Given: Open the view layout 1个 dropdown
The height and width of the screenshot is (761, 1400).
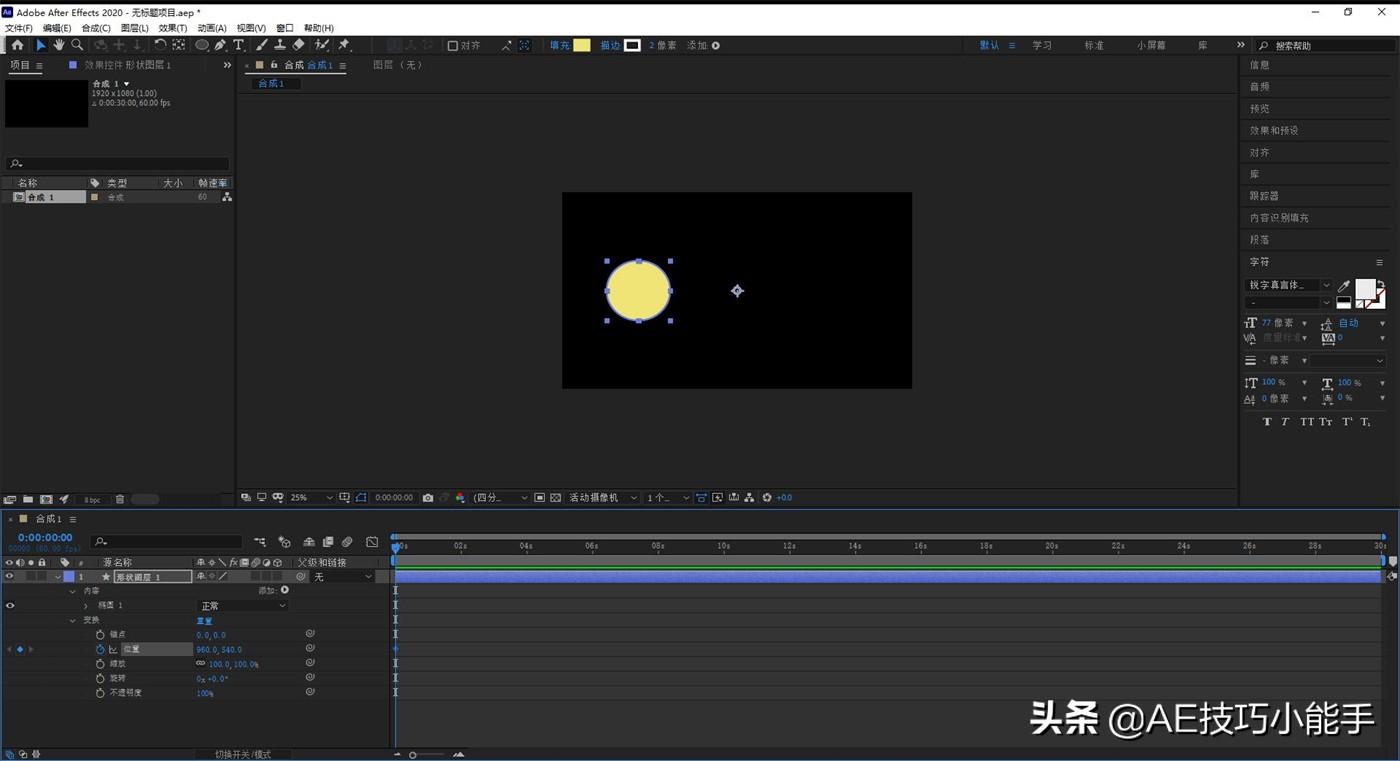Looking at the screenshot, I should (668, 497).
